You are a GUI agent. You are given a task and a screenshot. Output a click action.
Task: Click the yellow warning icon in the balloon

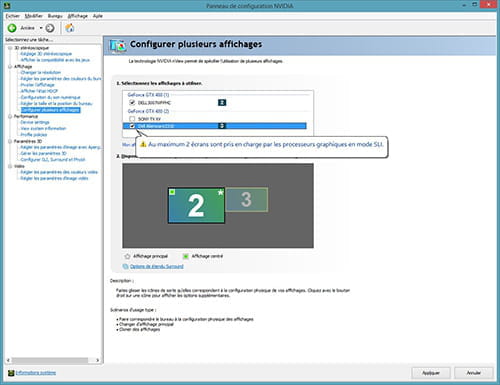[143, 144]
